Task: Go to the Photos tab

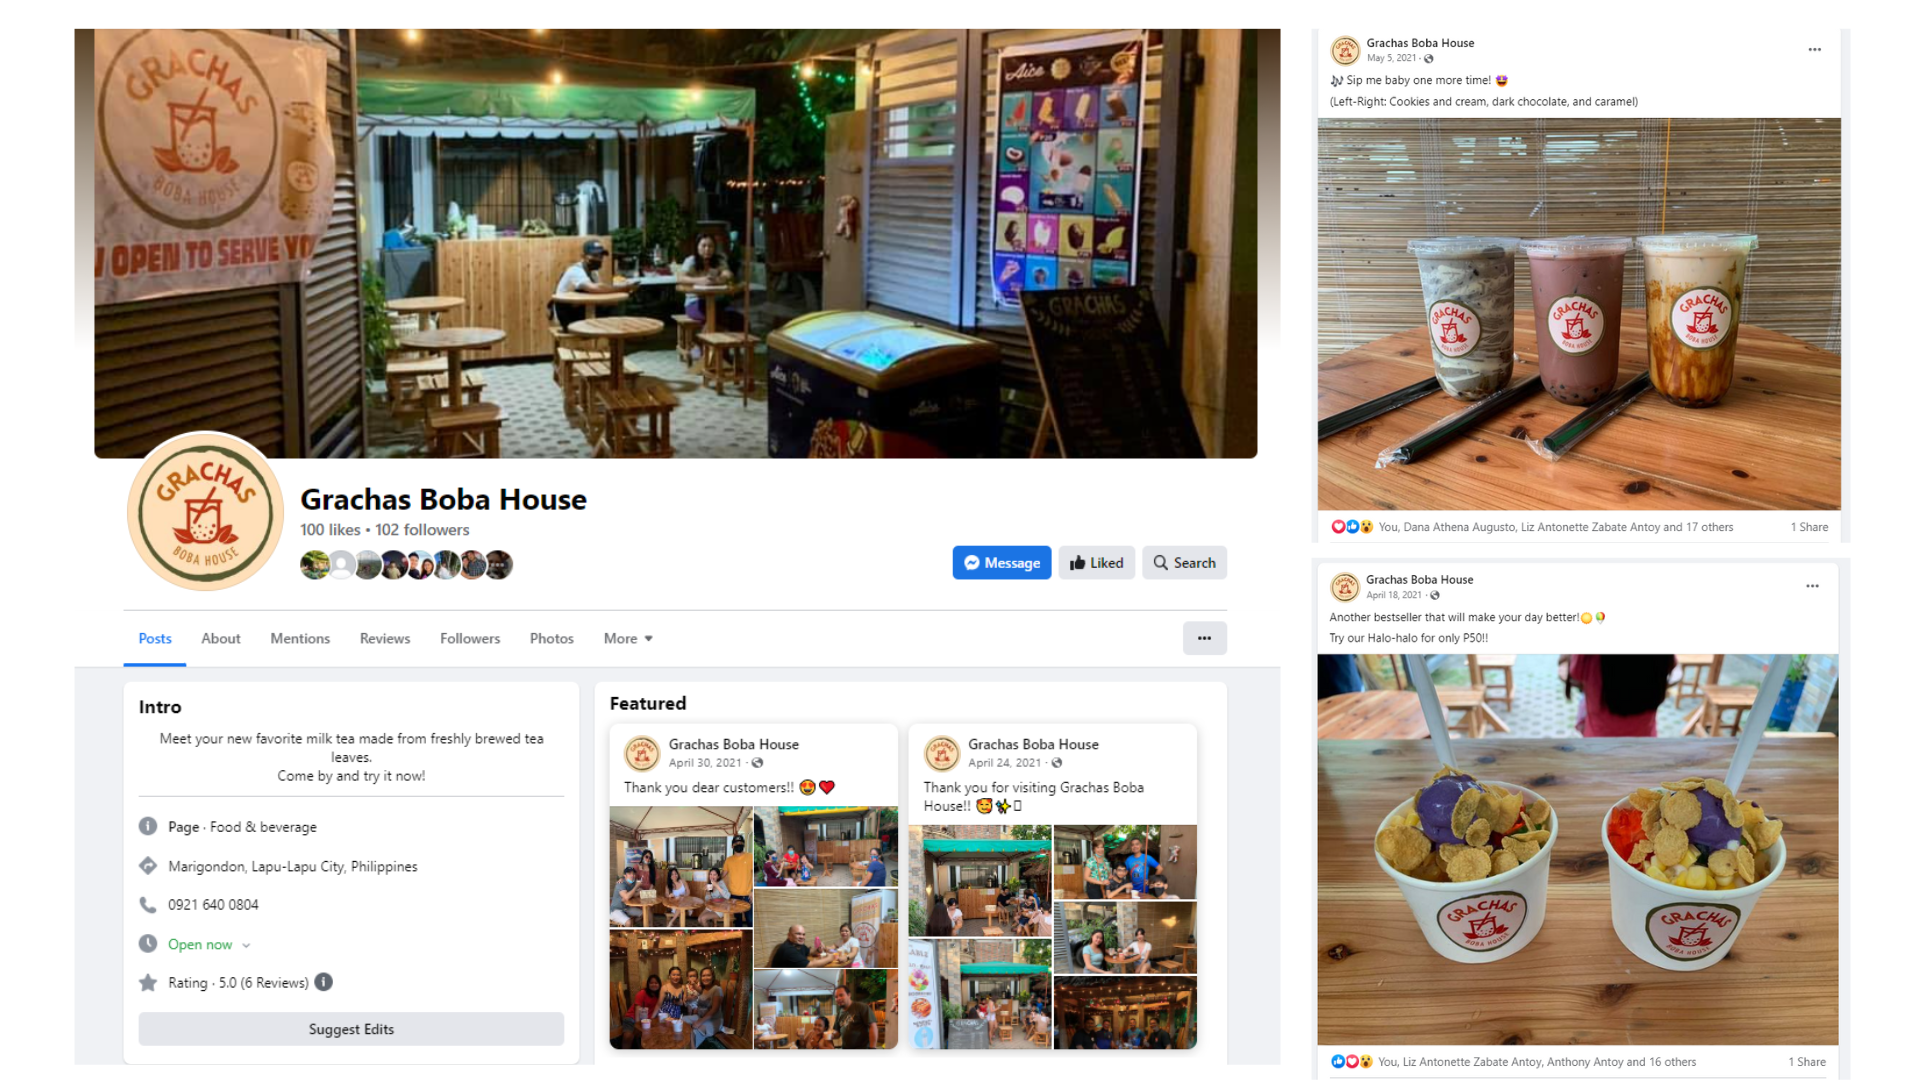Action: [x=551, y=638]
